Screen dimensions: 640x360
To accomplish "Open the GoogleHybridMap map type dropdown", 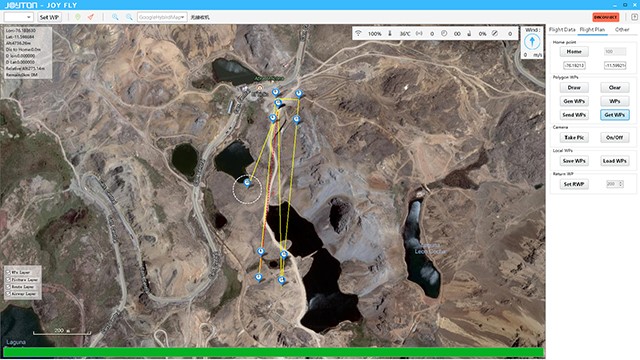I will click(x=162, y=17).
